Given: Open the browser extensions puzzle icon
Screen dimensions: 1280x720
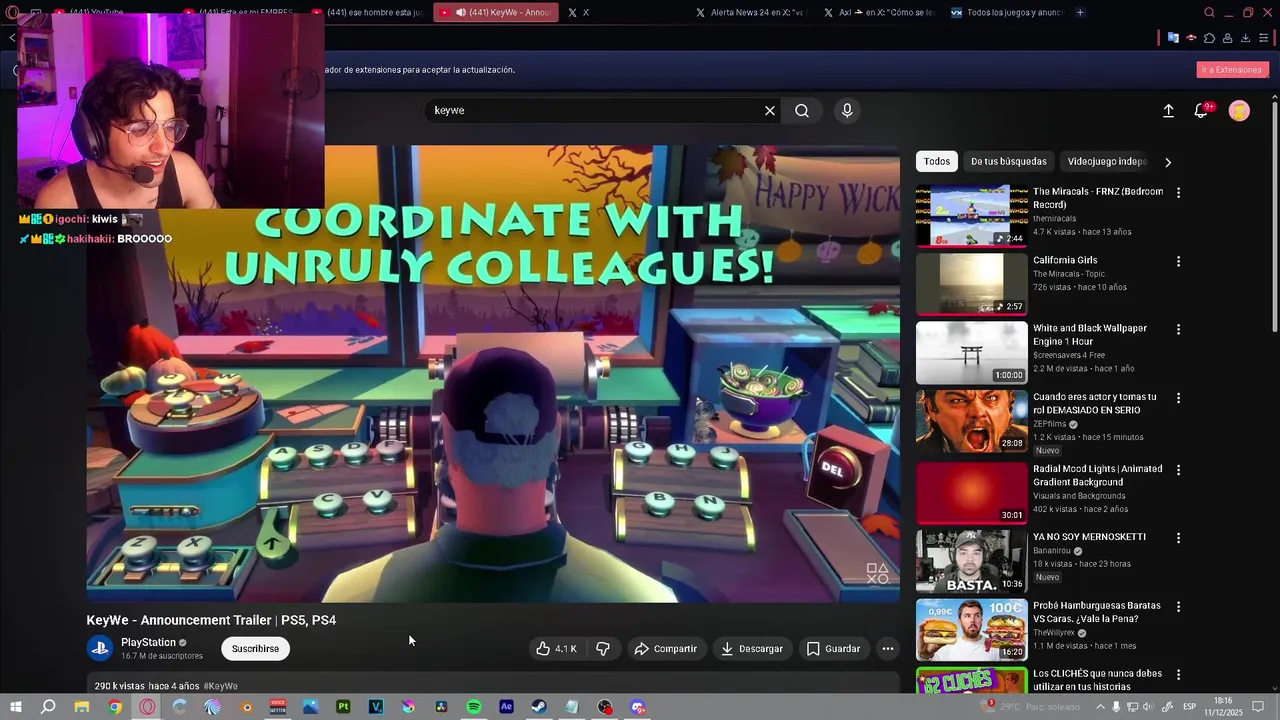Looking at the screenshot, I should tap(1209, 38).
